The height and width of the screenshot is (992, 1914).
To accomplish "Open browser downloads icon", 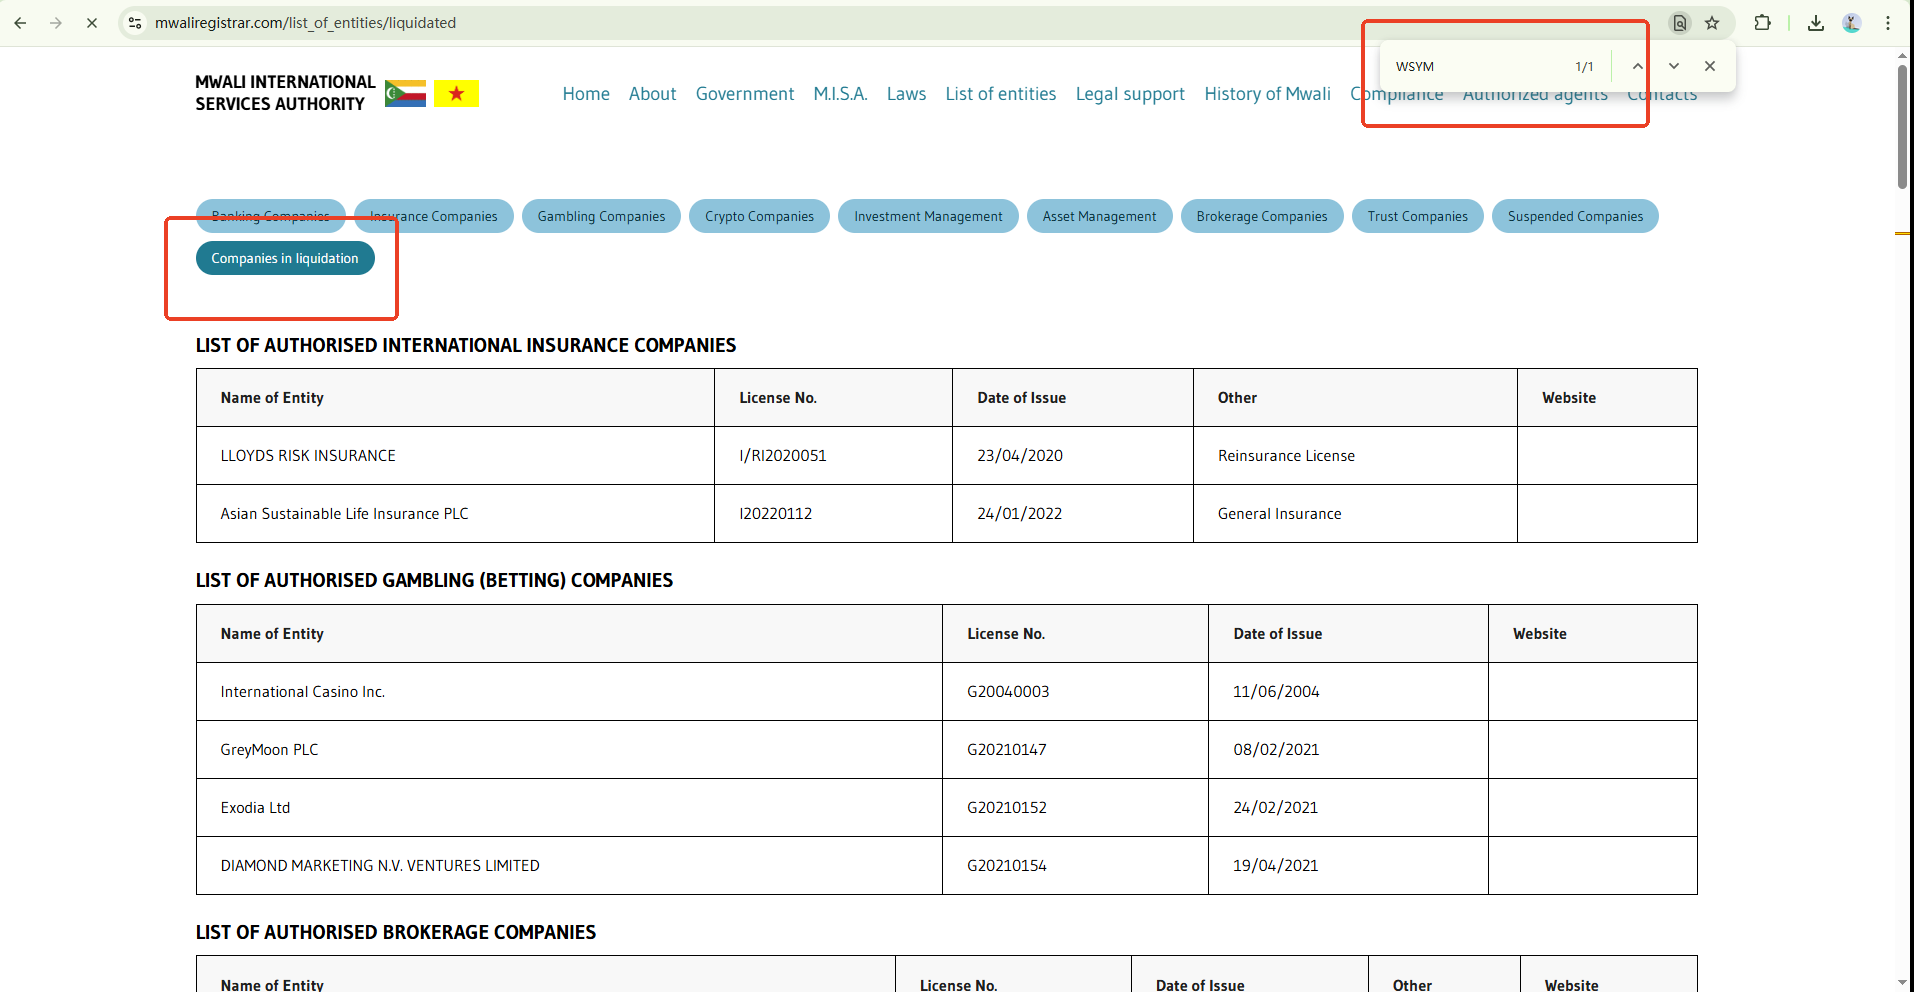I will click(1816, 23).
